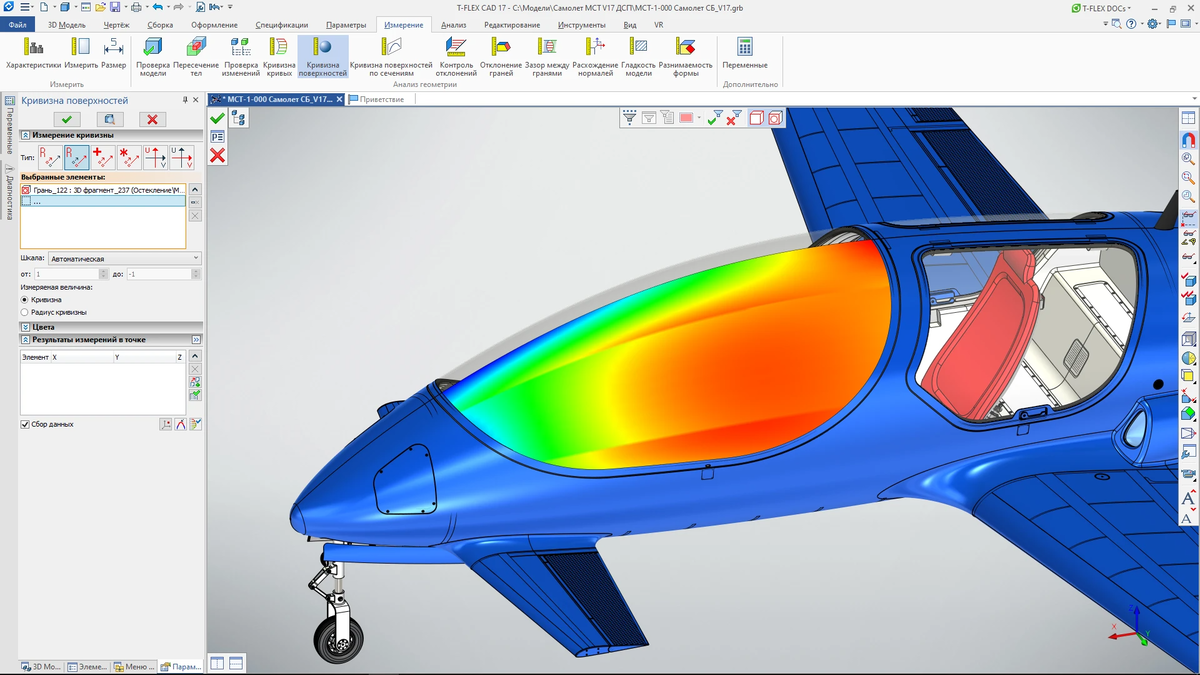
Task: Click the X column header in results table
Action: 82,357
